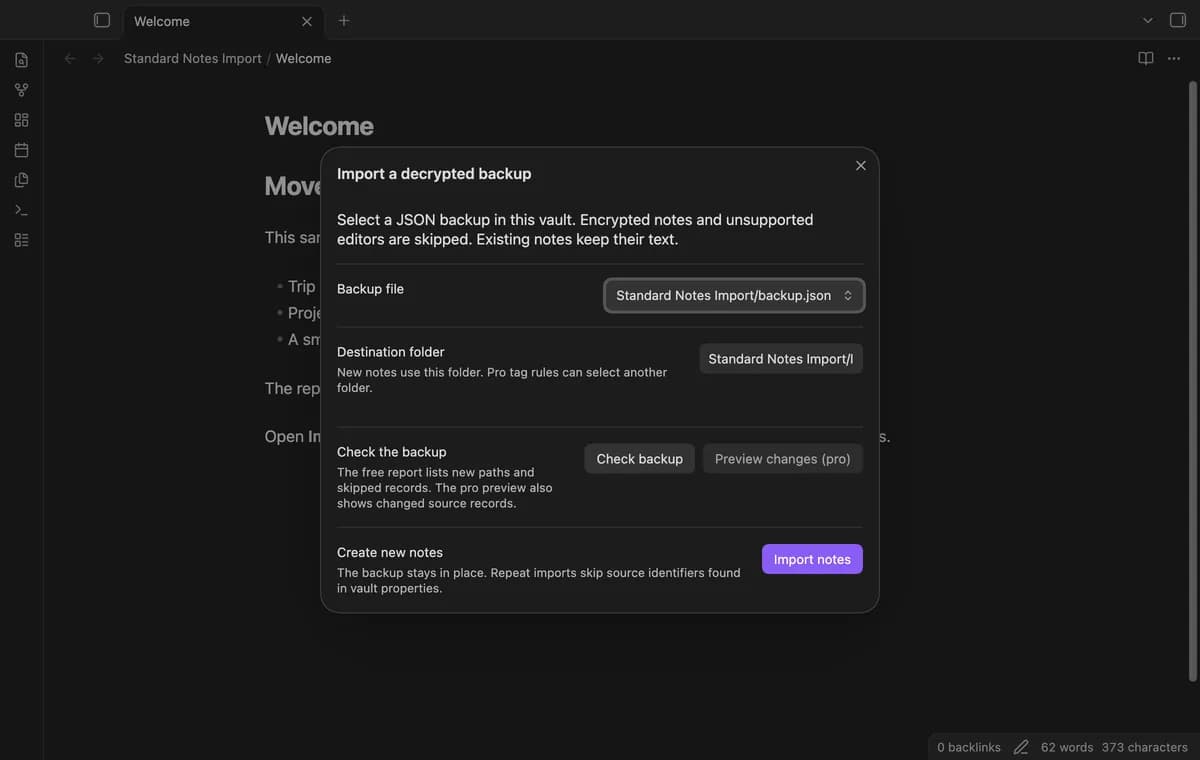
Task: Toggle the right sidebar panel icon
Action: coord(1178,20)
